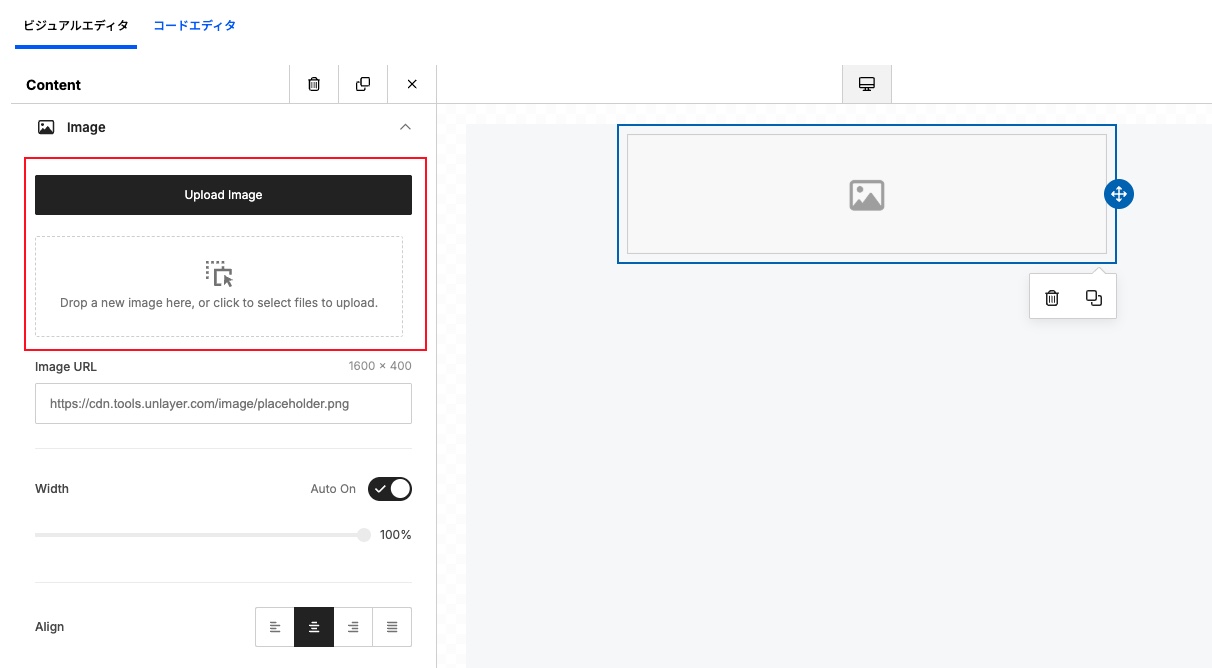The height and width of the screenshot is (668, 1212).
Task: Switch to ビジュアルエディタ tab
Action: click(76, 25)
